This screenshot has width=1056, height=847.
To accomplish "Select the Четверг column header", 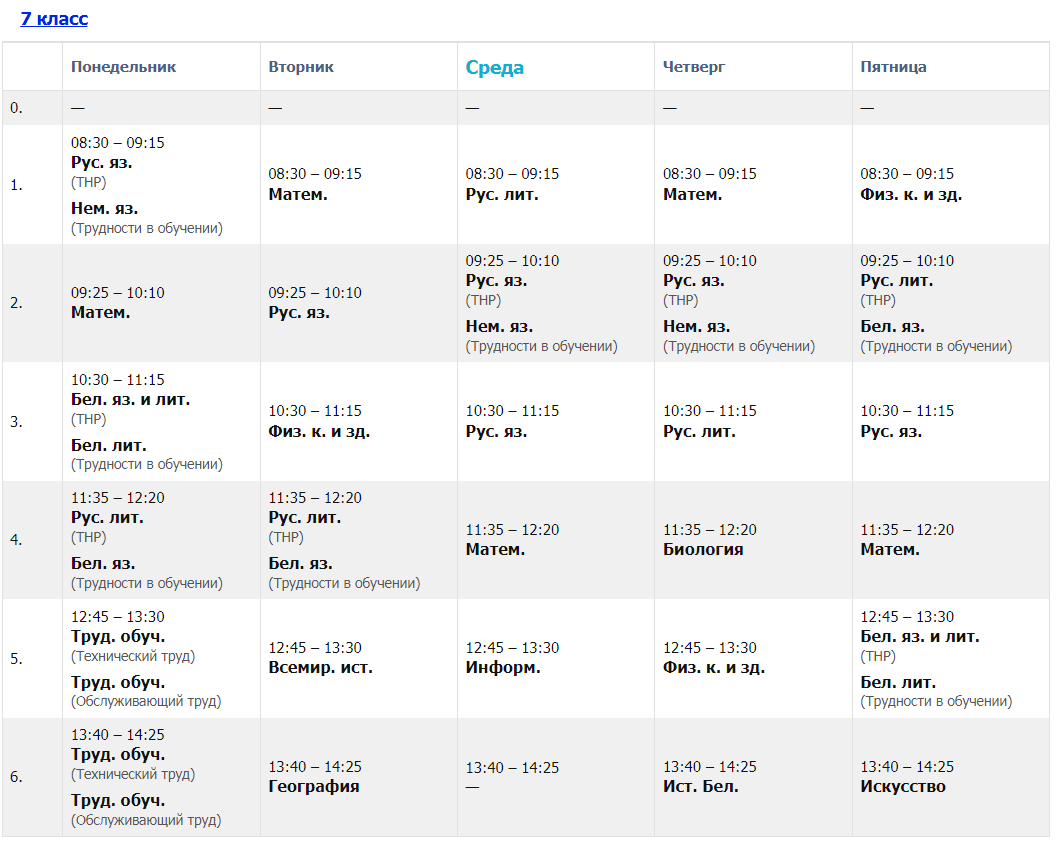I will (x=694, y=67).
